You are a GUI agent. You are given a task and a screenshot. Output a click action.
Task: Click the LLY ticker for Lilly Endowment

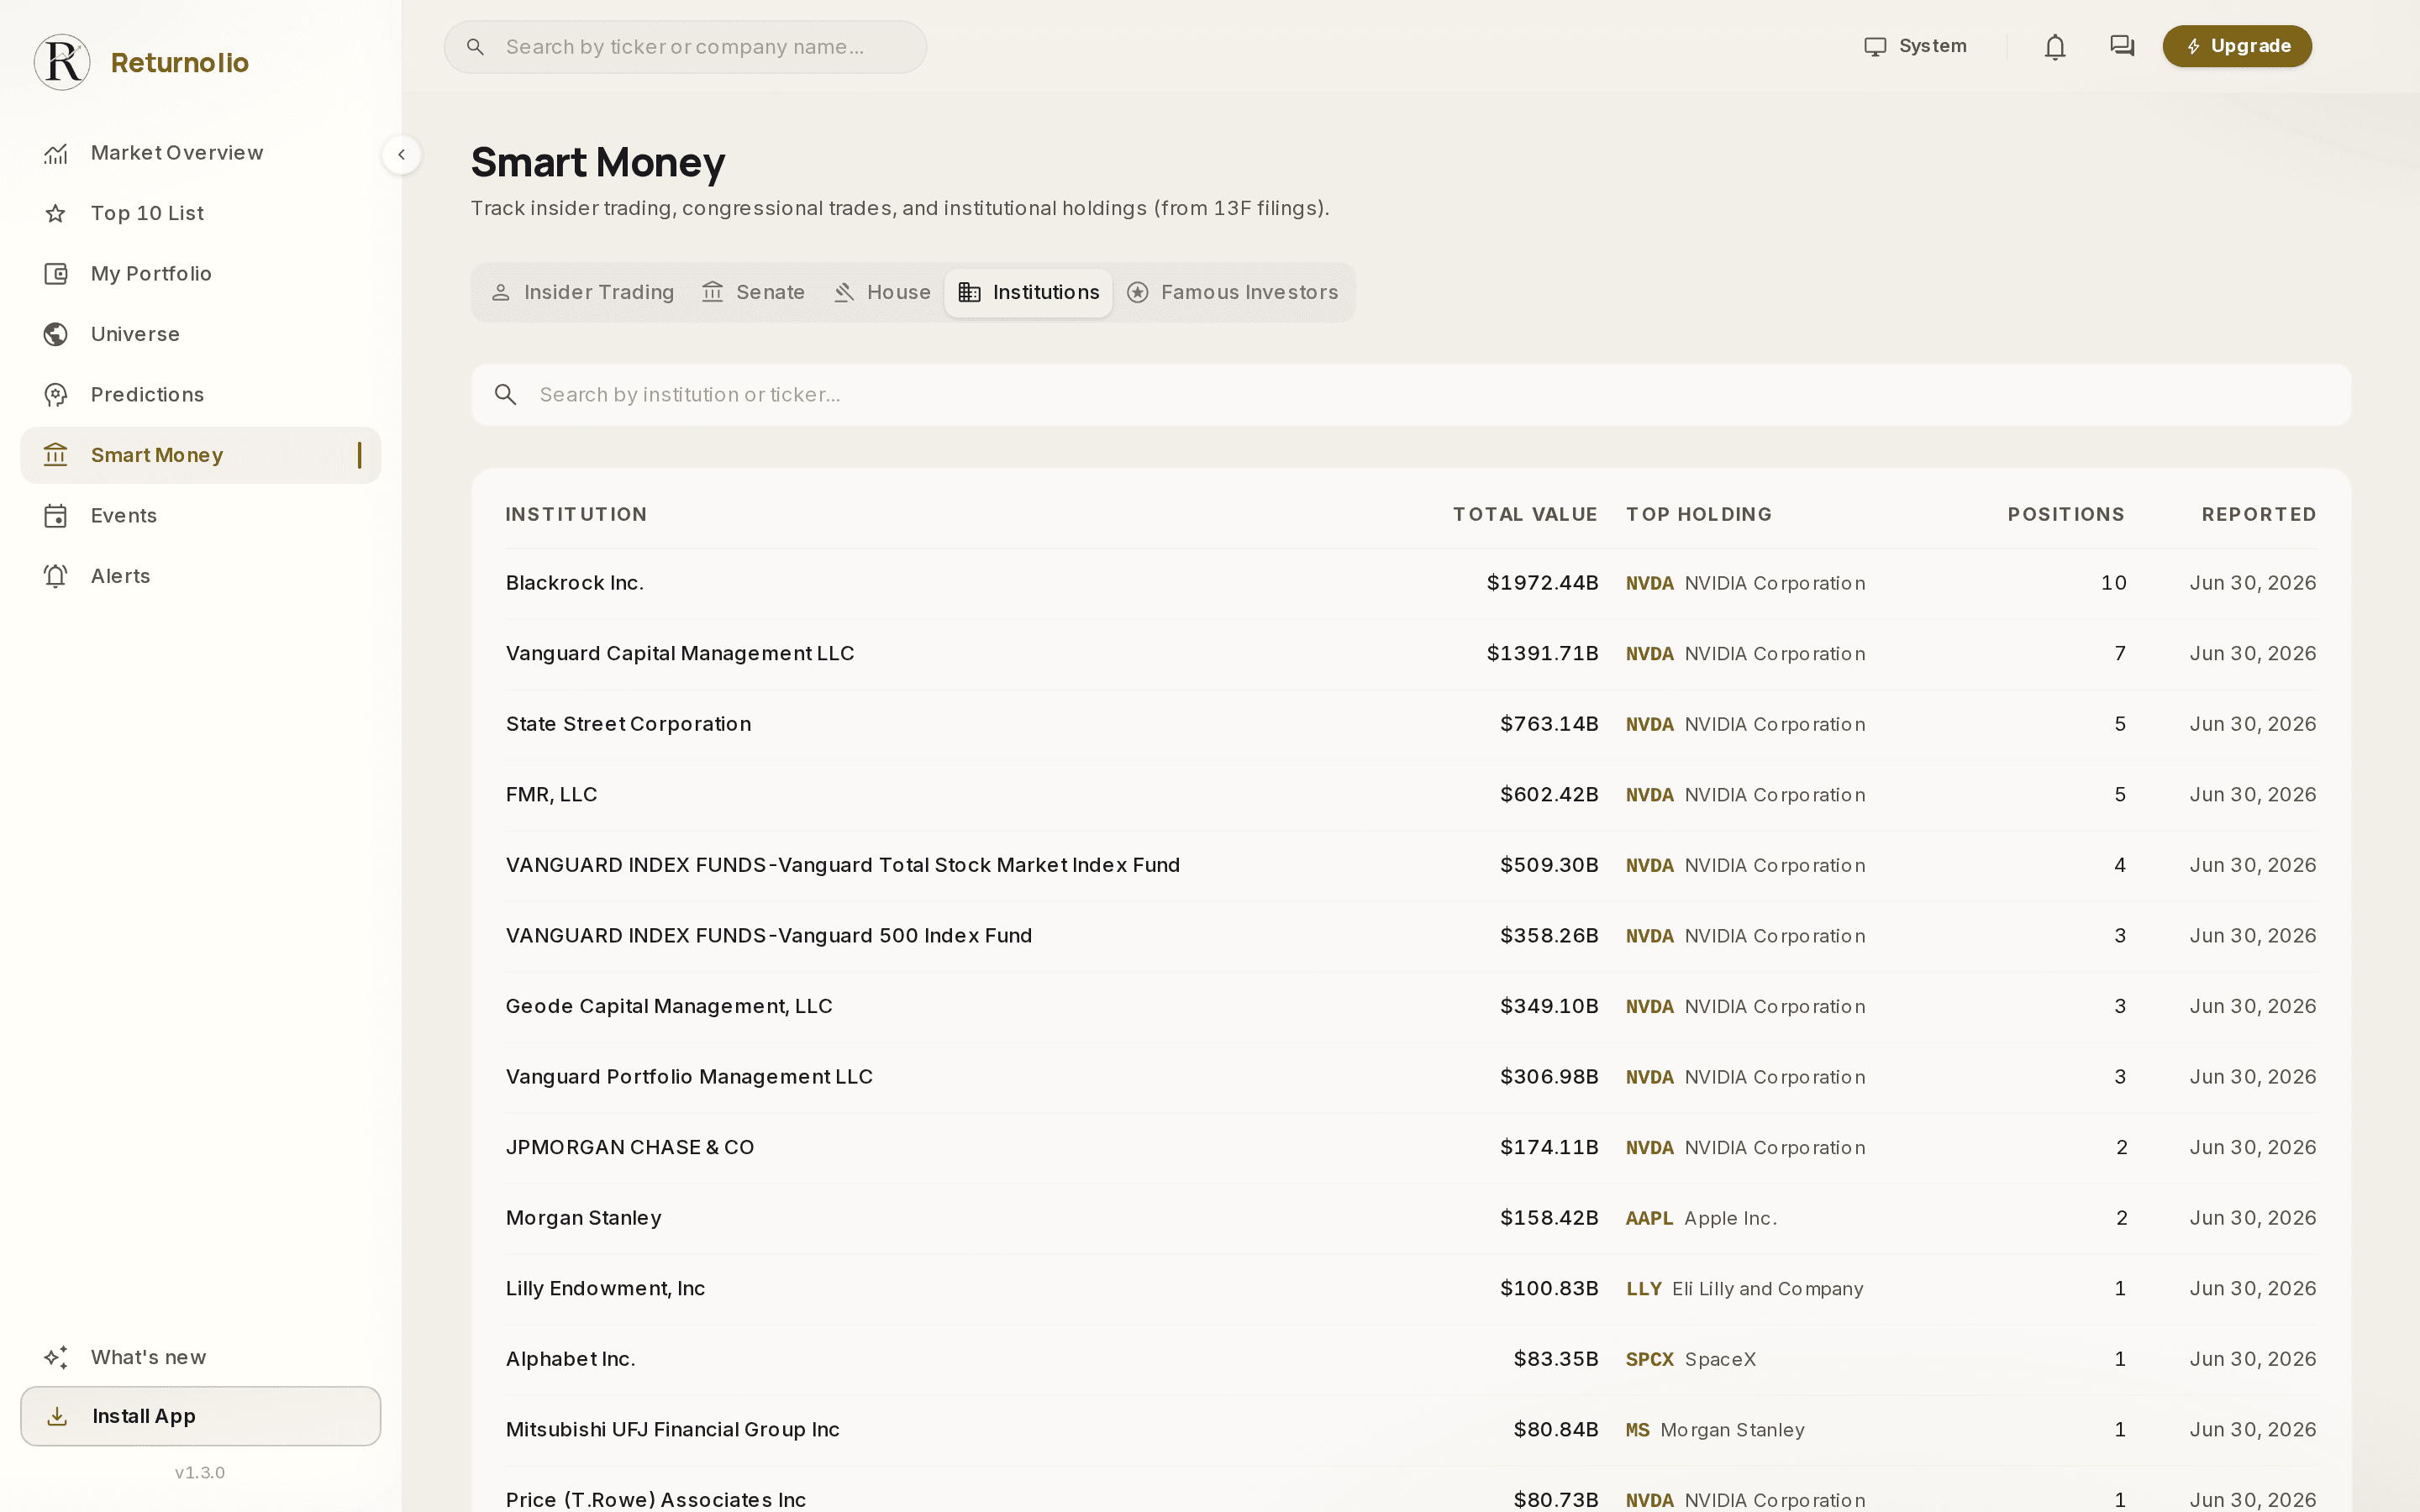[x=1643, y=1289]
